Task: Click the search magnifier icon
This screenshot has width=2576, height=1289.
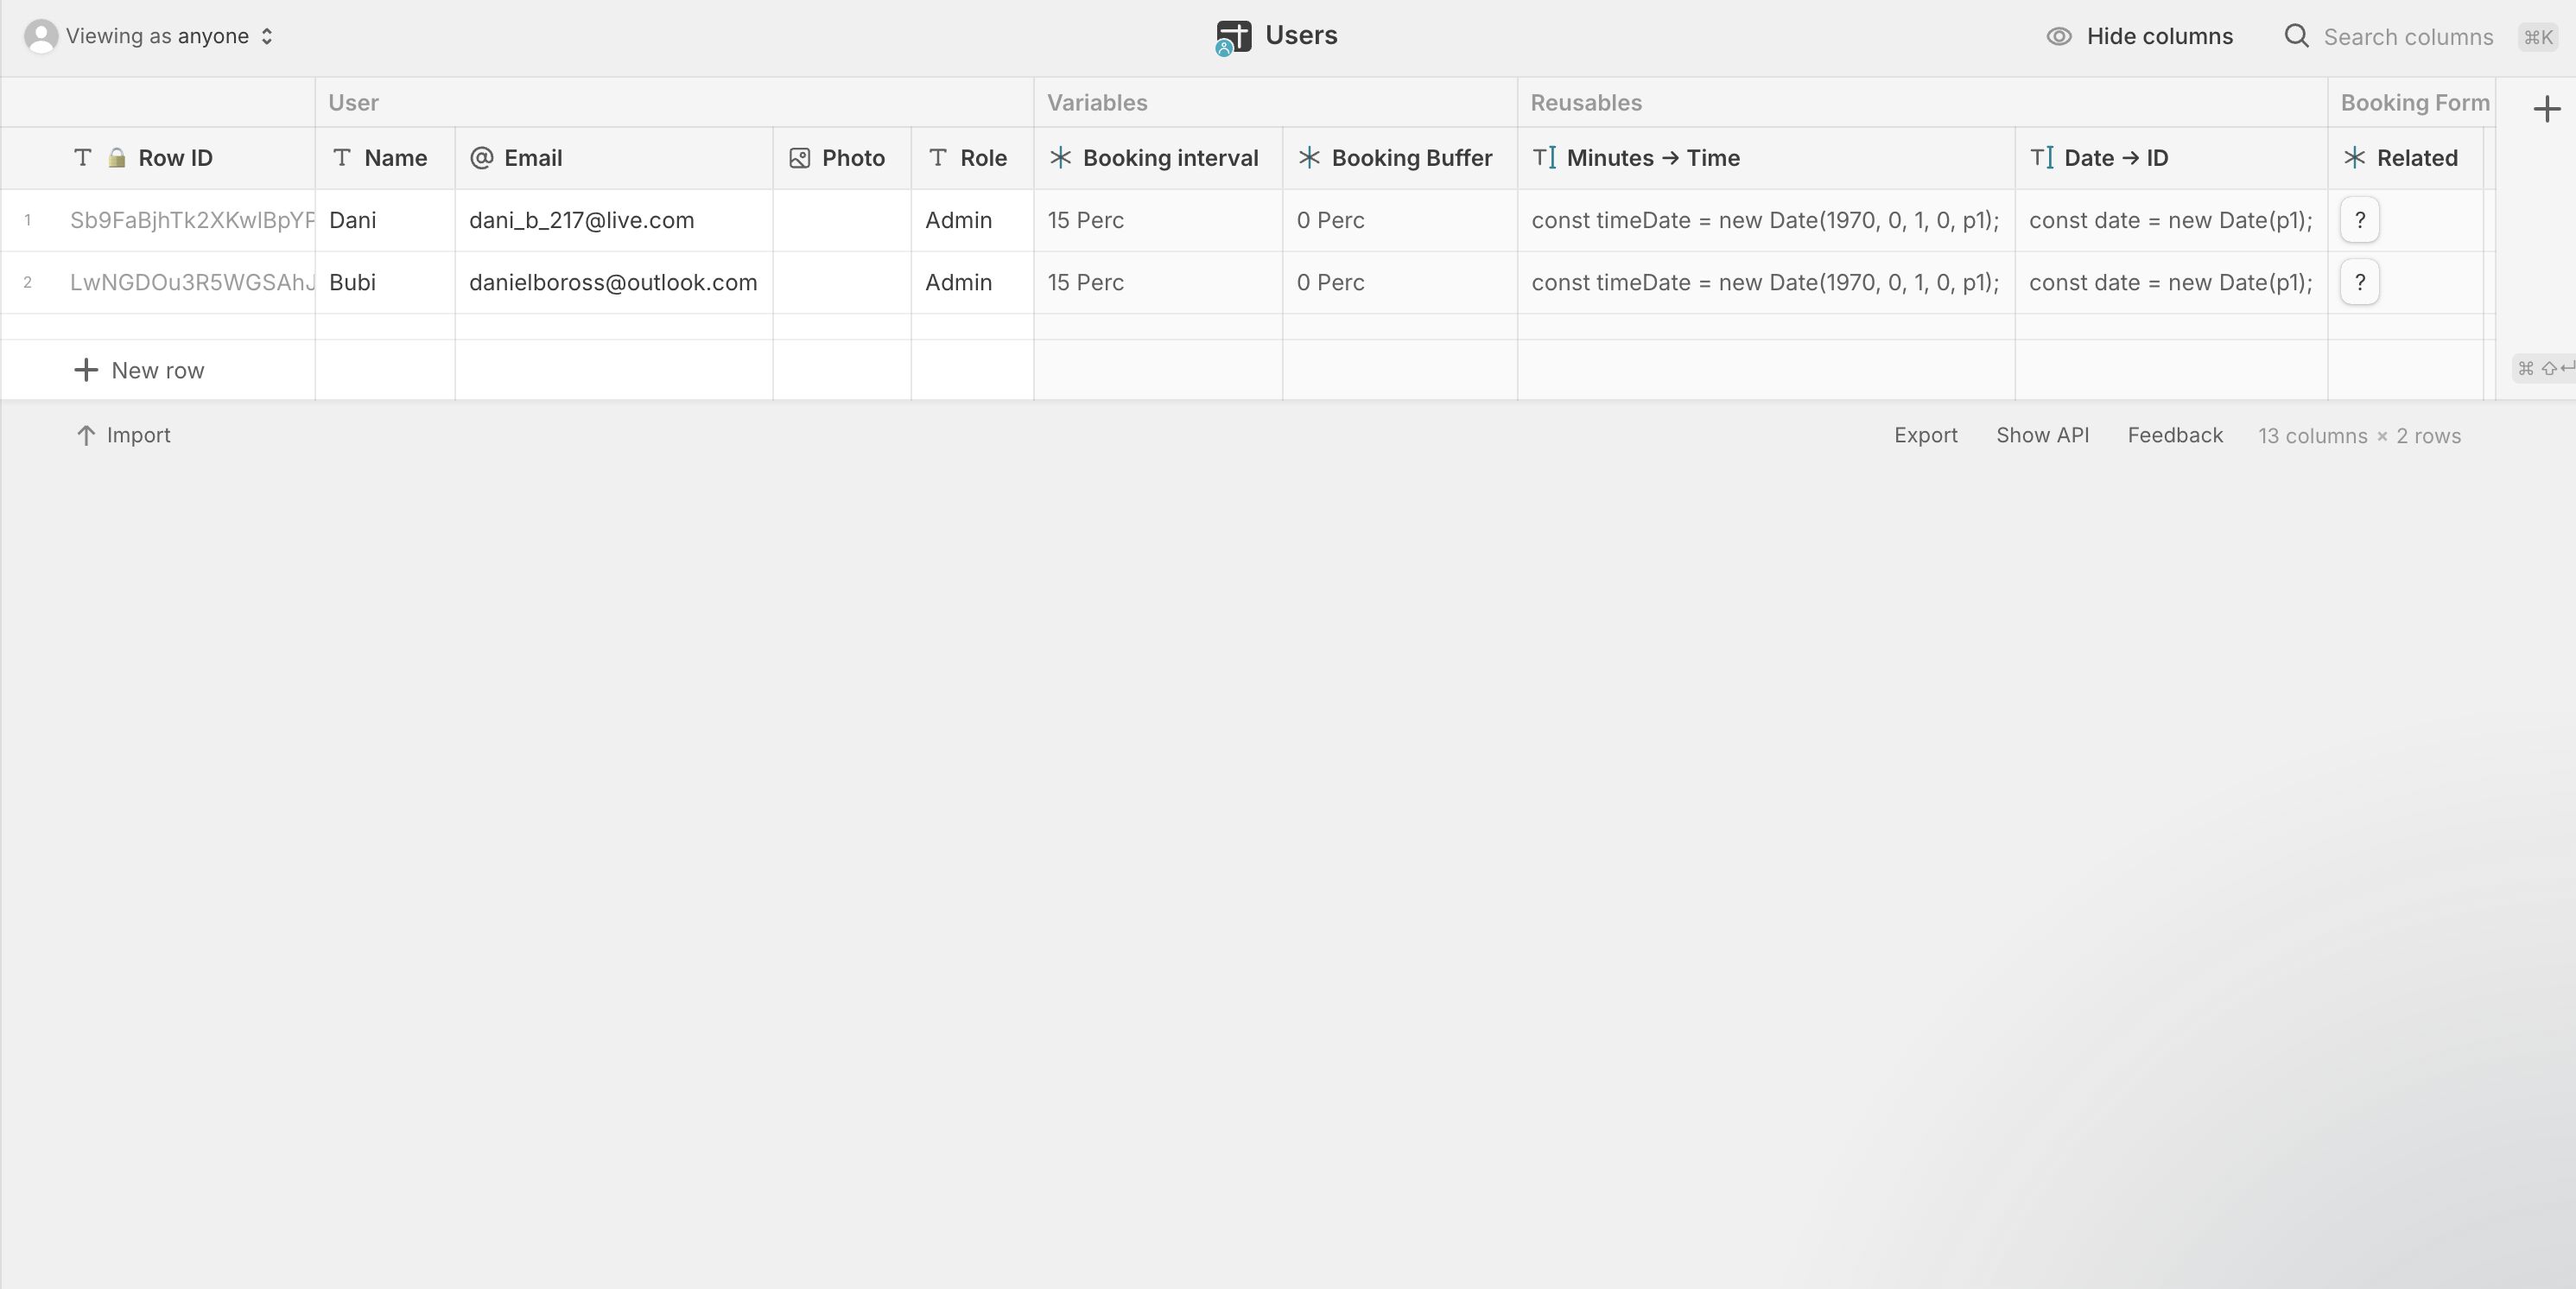Action: click(x=2297, y=37)
